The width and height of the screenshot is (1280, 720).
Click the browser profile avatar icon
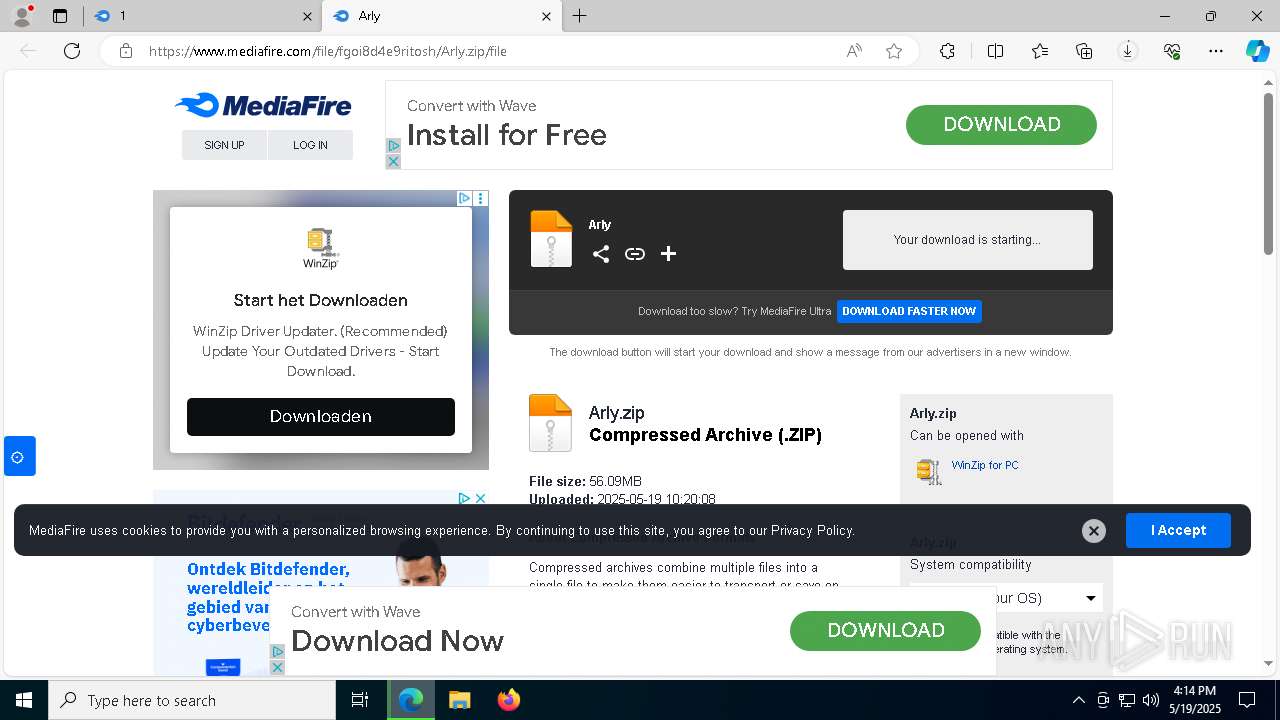[x=22, y=16]
